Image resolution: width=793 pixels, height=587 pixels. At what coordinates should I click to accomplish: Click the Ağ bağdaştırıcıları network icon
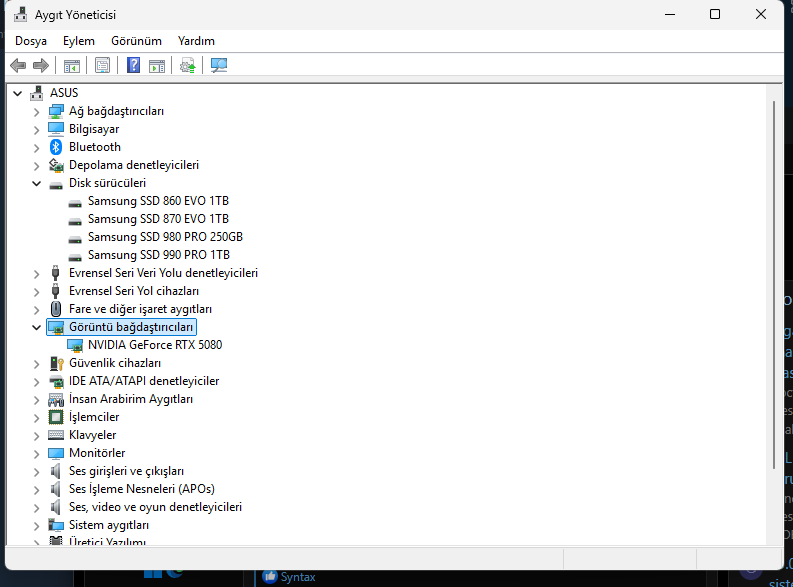[56, 111]
